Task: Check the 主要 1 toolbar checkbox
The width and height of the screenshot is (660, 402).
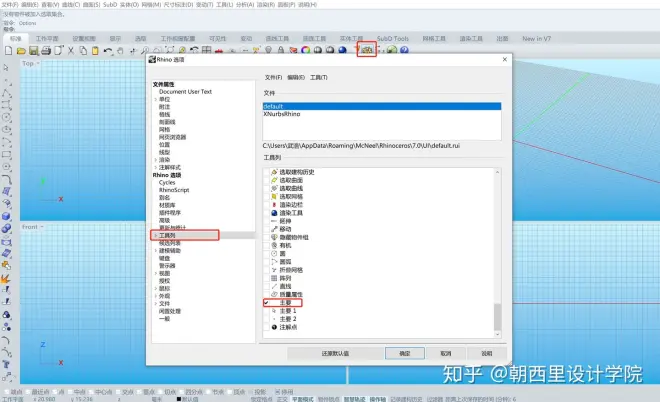Action: coord(266,311)
